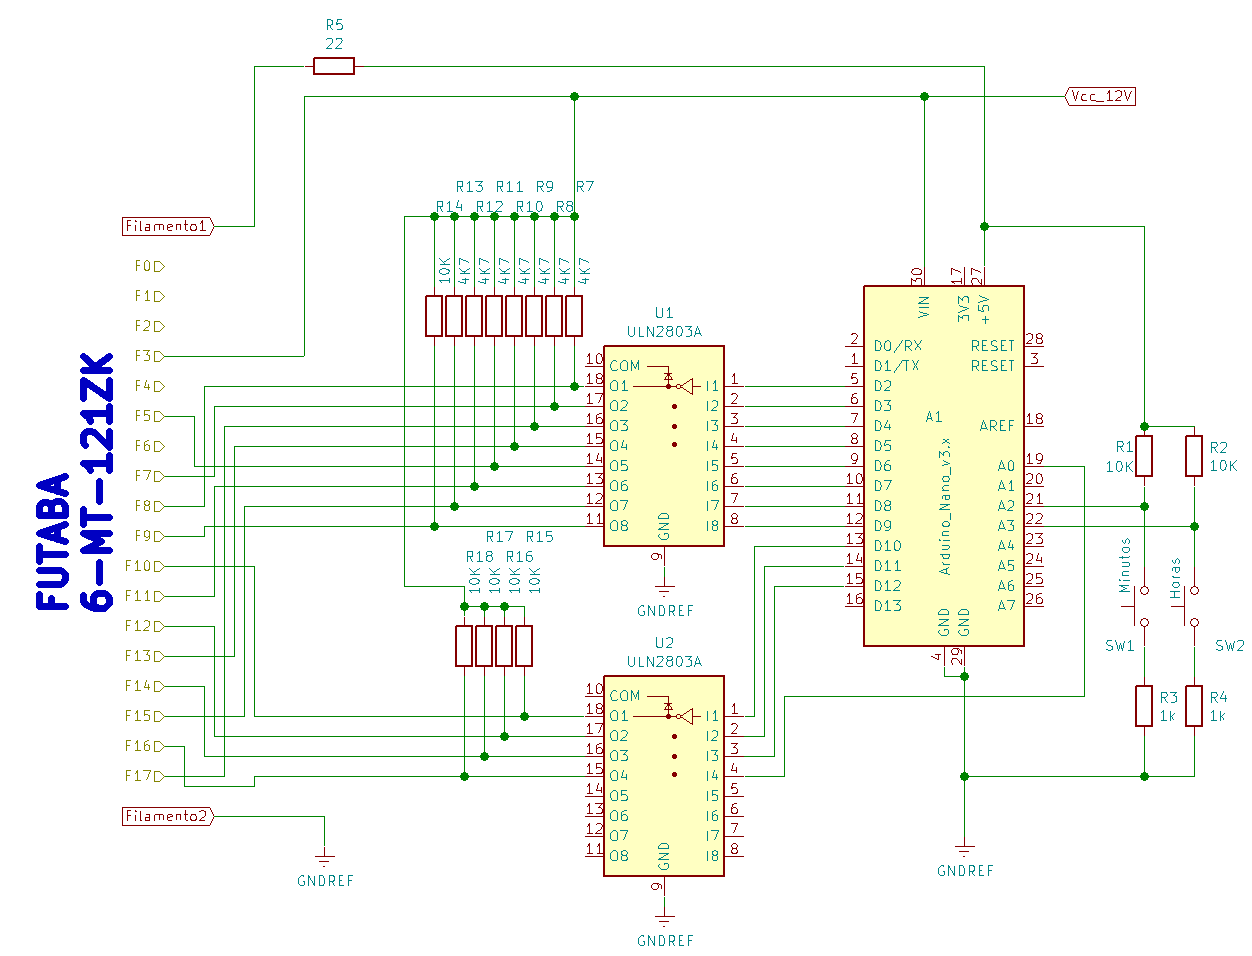
Task: Click the I8 input pin label on U2
Action: (712, 856)
